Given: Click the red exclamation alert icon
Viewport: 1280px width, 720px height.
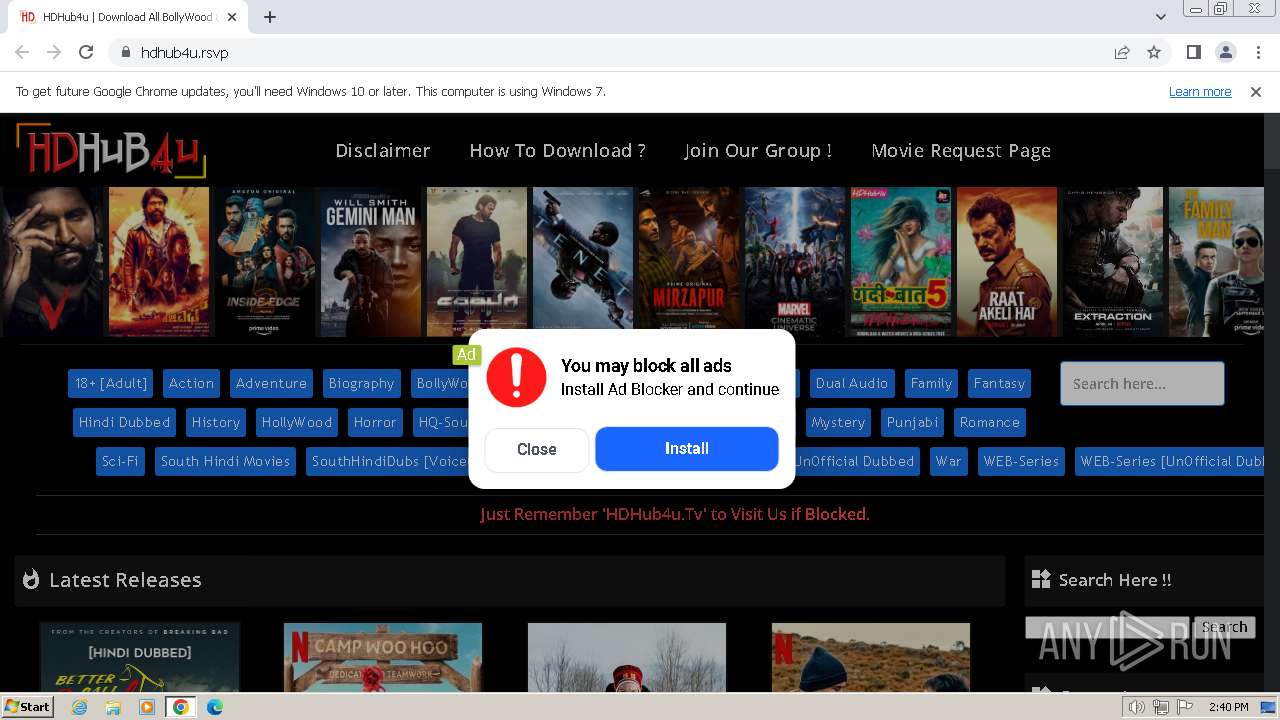Looking at the screenshot, I should click(516, 377).
